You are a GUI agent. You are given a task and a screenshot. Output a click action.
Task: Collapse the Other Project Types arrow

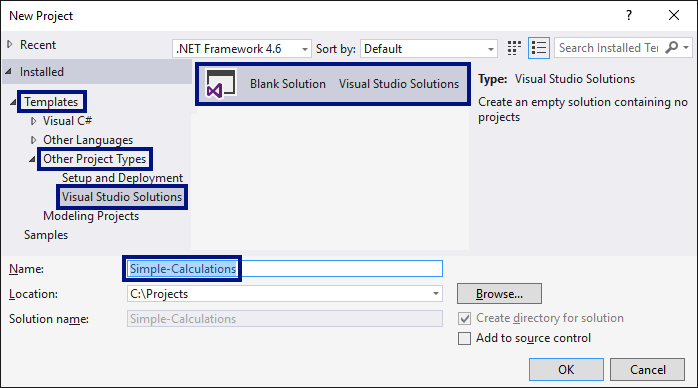(32, 159)
